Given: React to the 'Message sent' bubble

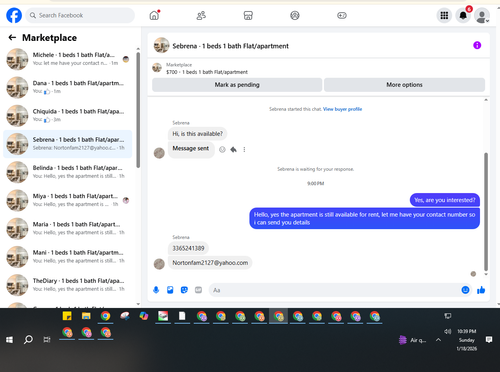Looking at the screenshot, I should (x=222, y=149).
